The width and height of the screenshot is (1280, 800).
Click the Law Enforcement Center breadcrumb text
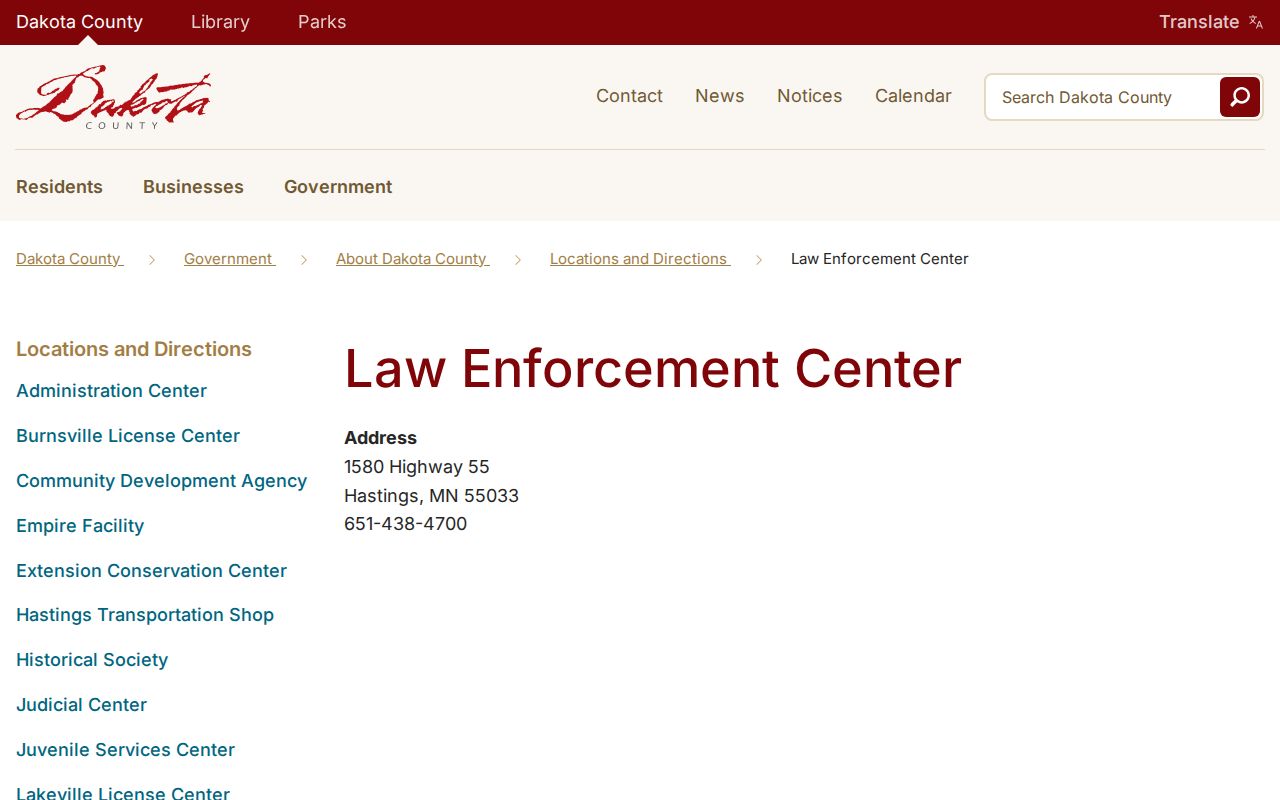(880, 259)
